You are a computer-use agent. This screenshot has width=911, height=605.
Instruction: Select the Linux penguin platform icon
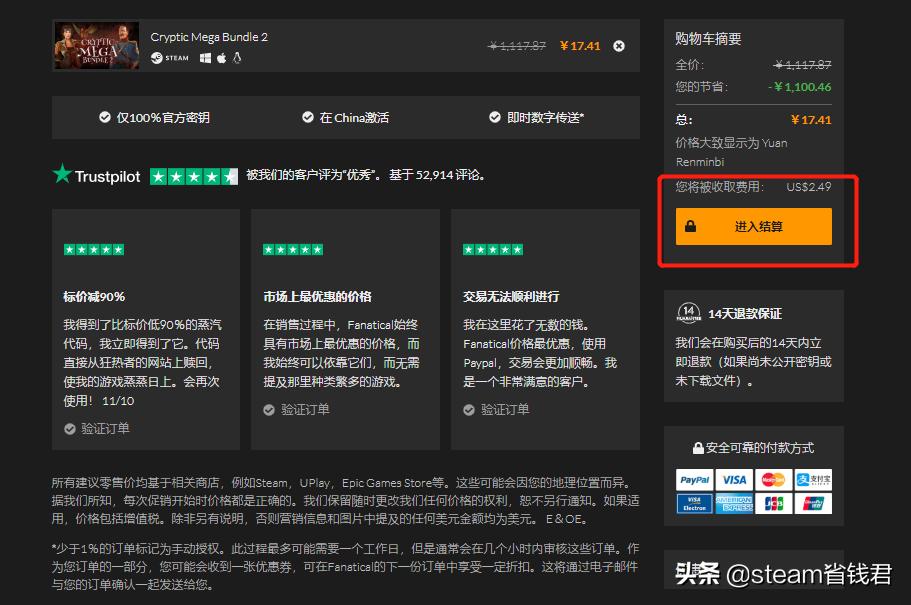(x=237, y=58)
